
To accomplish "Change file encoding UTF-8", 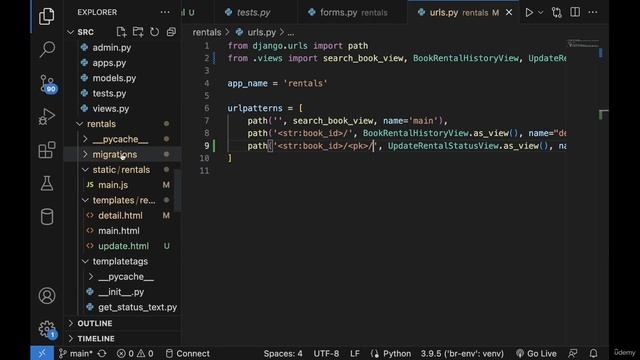I will coord(326,353).
